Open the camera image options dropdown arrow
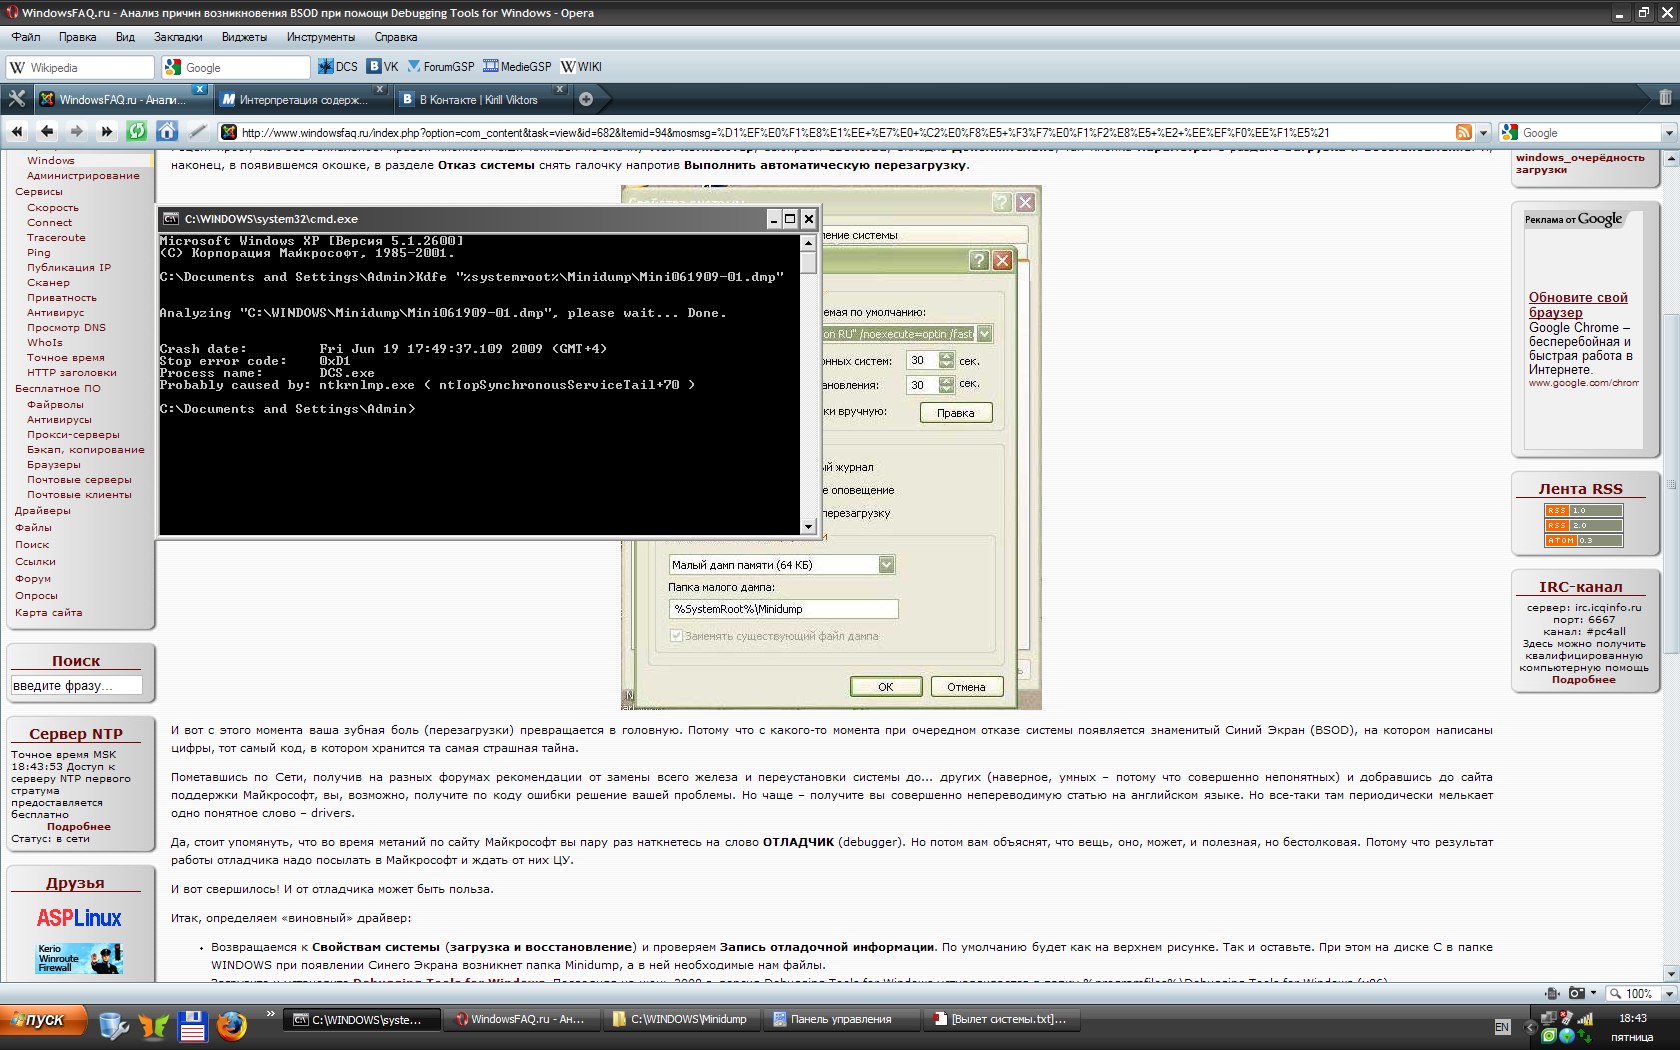Image resolution: width=1680 pixels, height=1050 pixels. click(x=1593, y=993)
